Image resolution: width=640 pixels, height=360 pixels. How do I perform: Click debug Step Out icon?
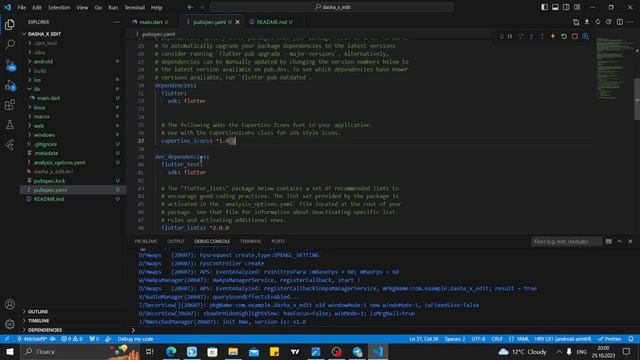tap(542, 36)
